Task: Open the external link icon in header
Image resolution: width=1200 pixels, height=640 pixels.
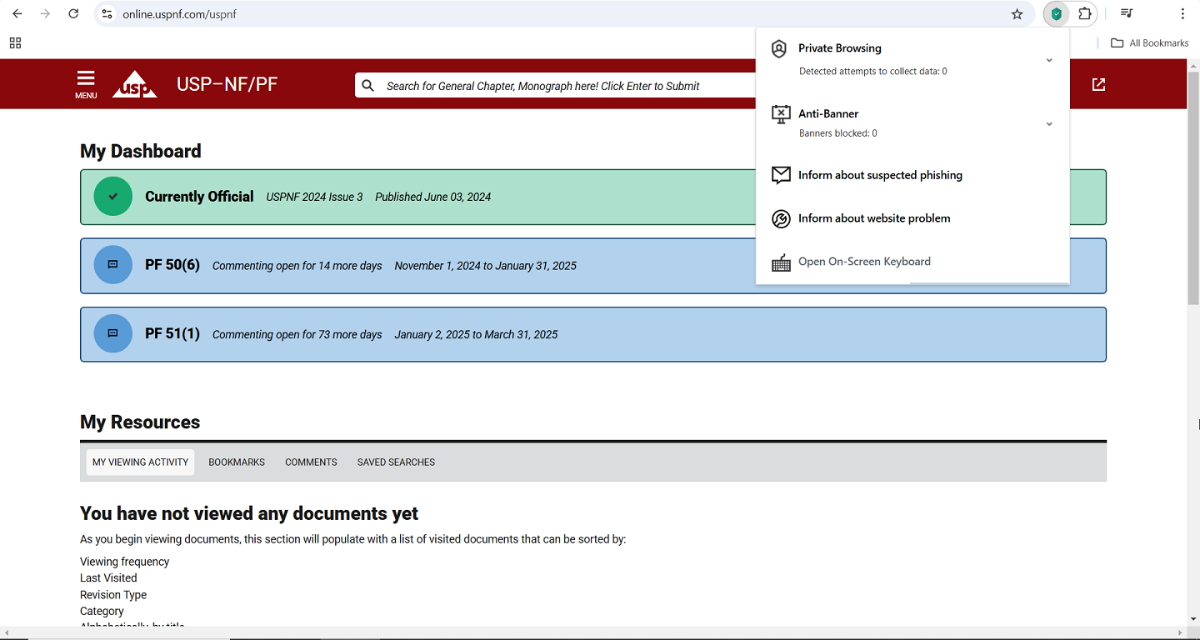Action: 1099,85
